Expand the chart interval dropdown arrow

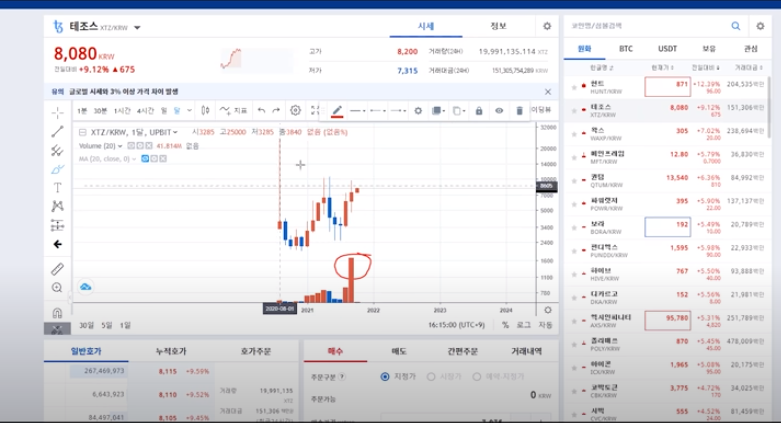tap(189, 111)
